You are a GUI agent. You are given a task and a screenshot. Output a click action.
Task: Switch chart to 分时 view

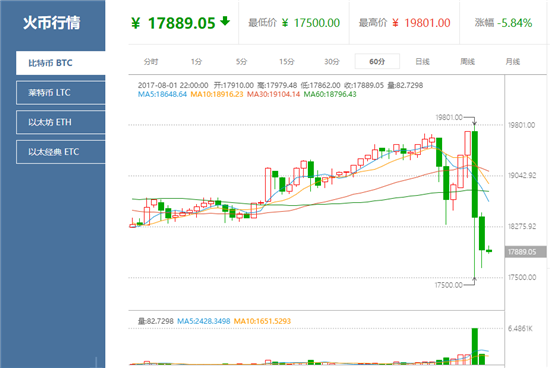151,62
